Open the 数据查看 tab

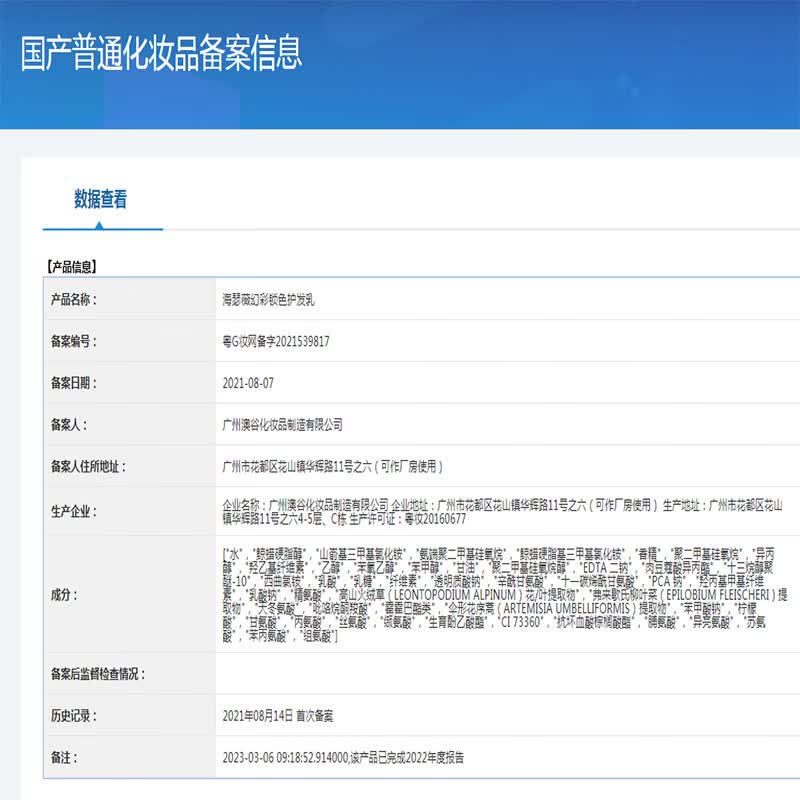[101, 199]
